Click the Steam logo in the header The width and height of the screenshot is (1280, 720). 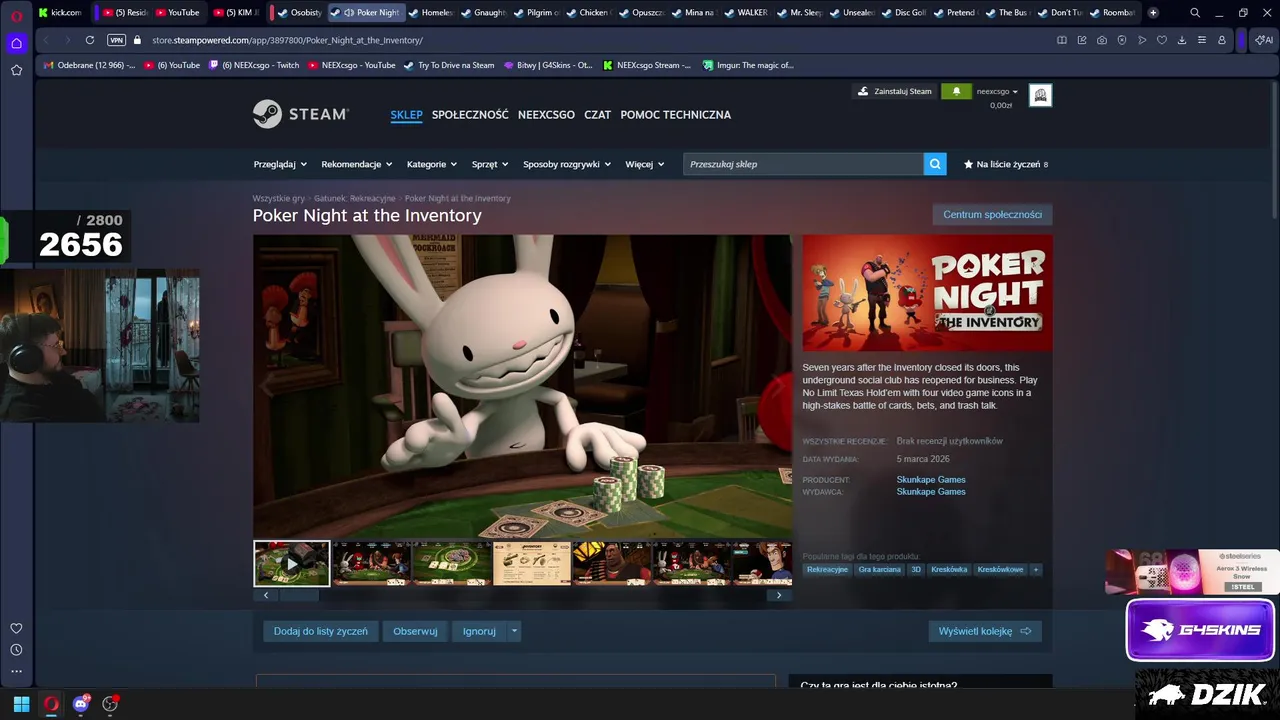(300, 114)
